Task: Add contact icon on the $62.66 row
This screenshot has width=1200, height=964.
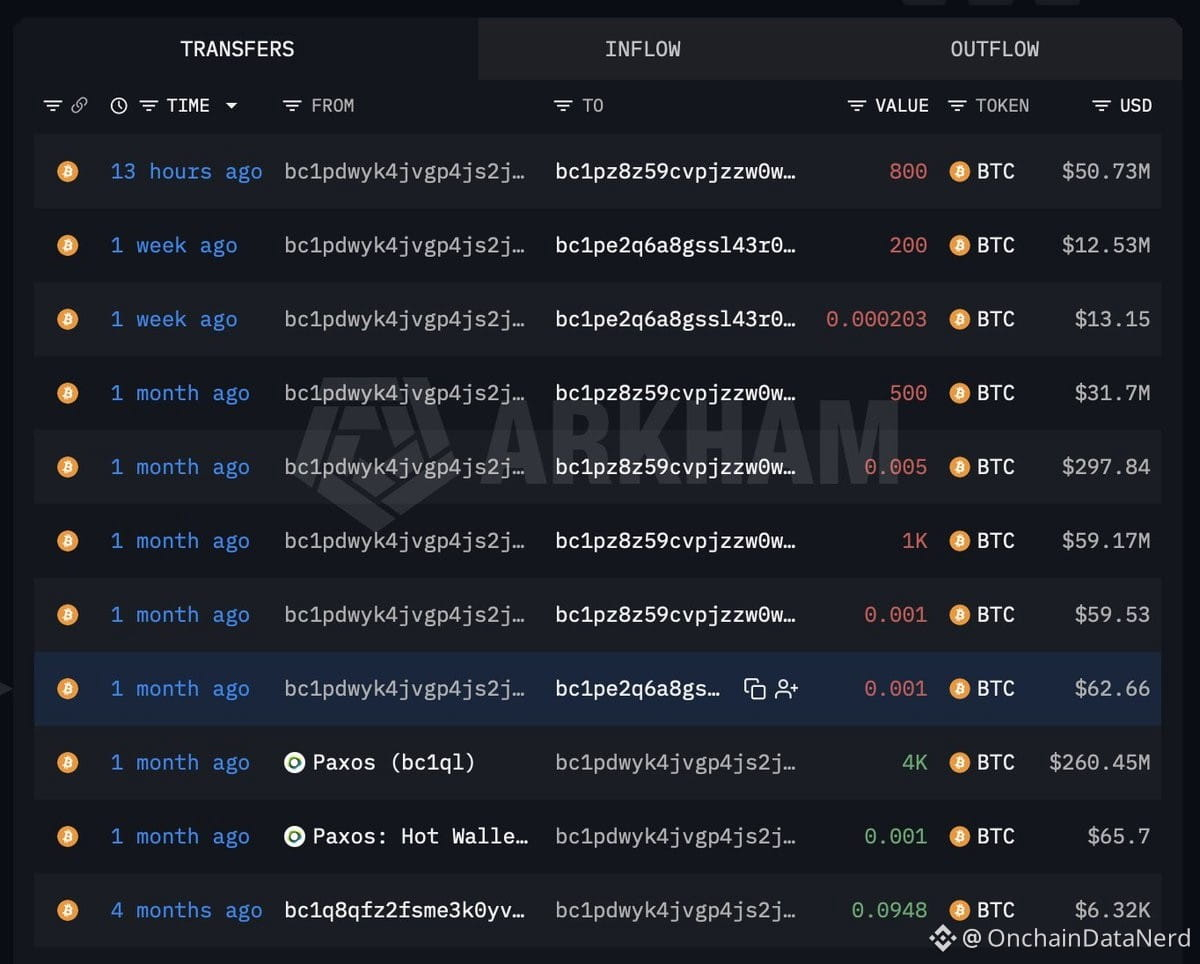Action: (x=787, y=689)
